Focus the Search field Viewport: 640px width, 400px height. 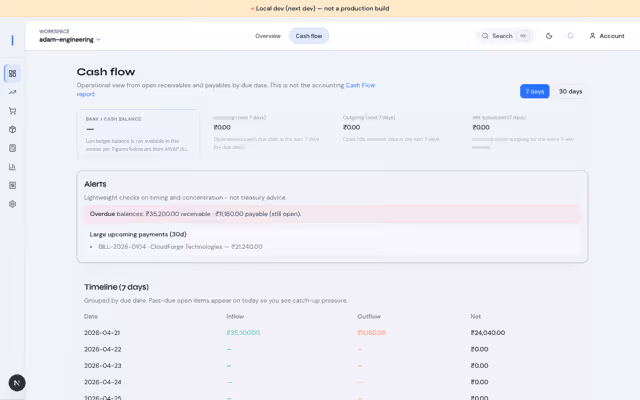(x=504, y=36)
